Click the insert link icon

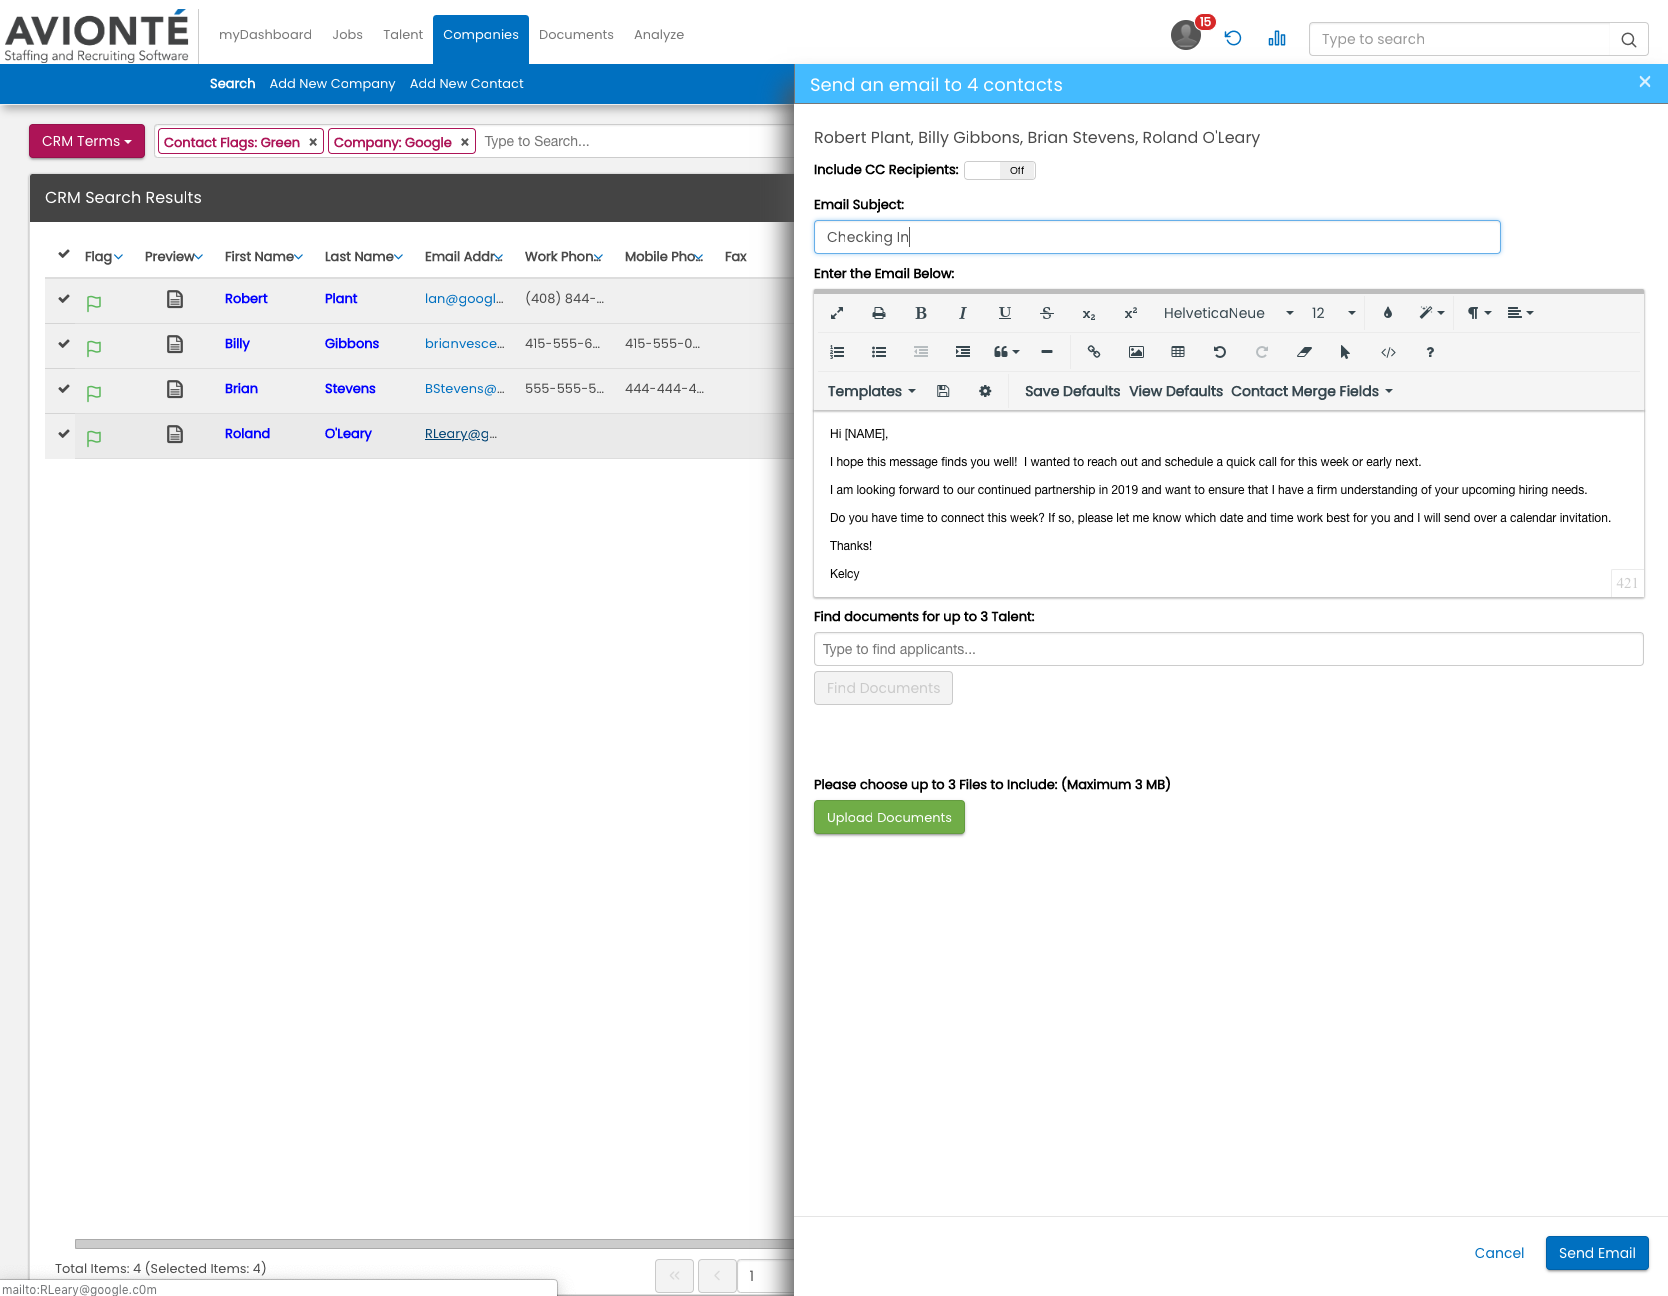pyautogui.click(x=1093, y=352)
